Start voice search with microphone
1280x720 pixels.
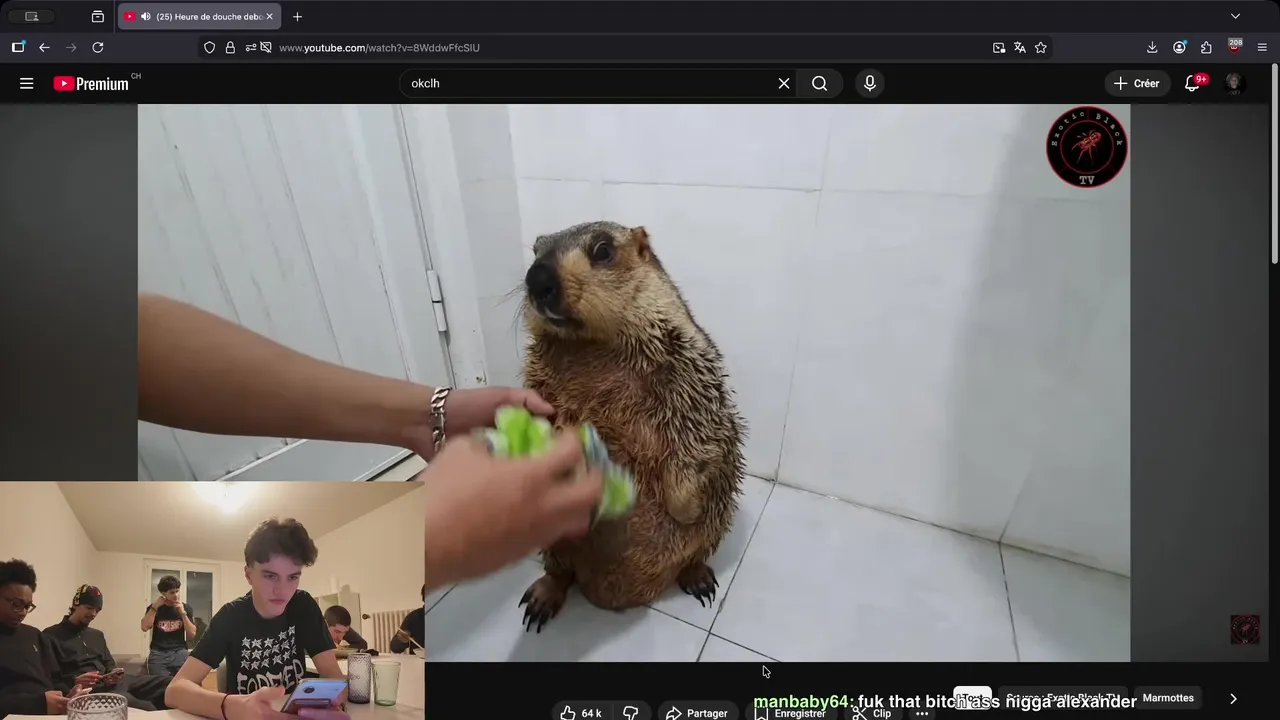870,84
